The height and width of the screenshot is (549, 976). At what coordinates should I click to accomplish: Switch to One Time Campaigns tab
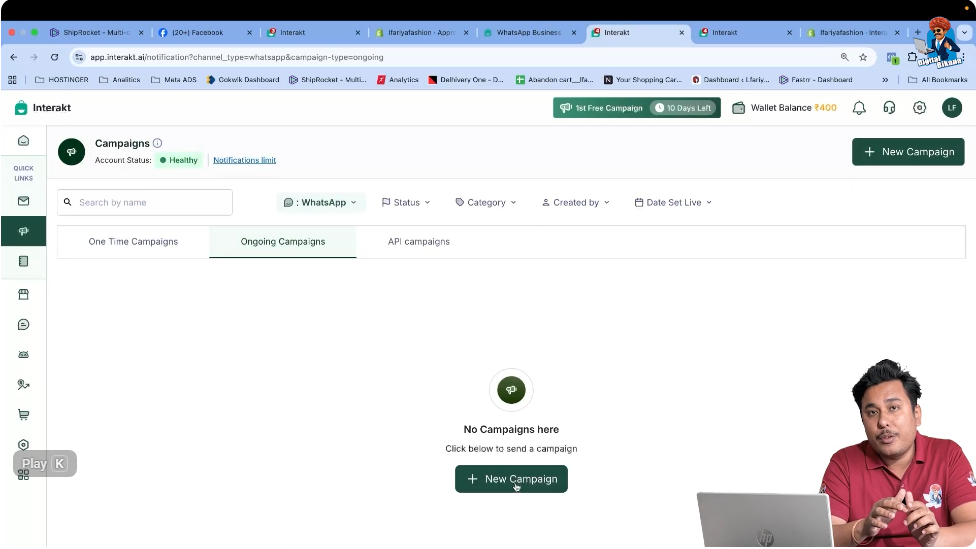click(x=133, y=242)
